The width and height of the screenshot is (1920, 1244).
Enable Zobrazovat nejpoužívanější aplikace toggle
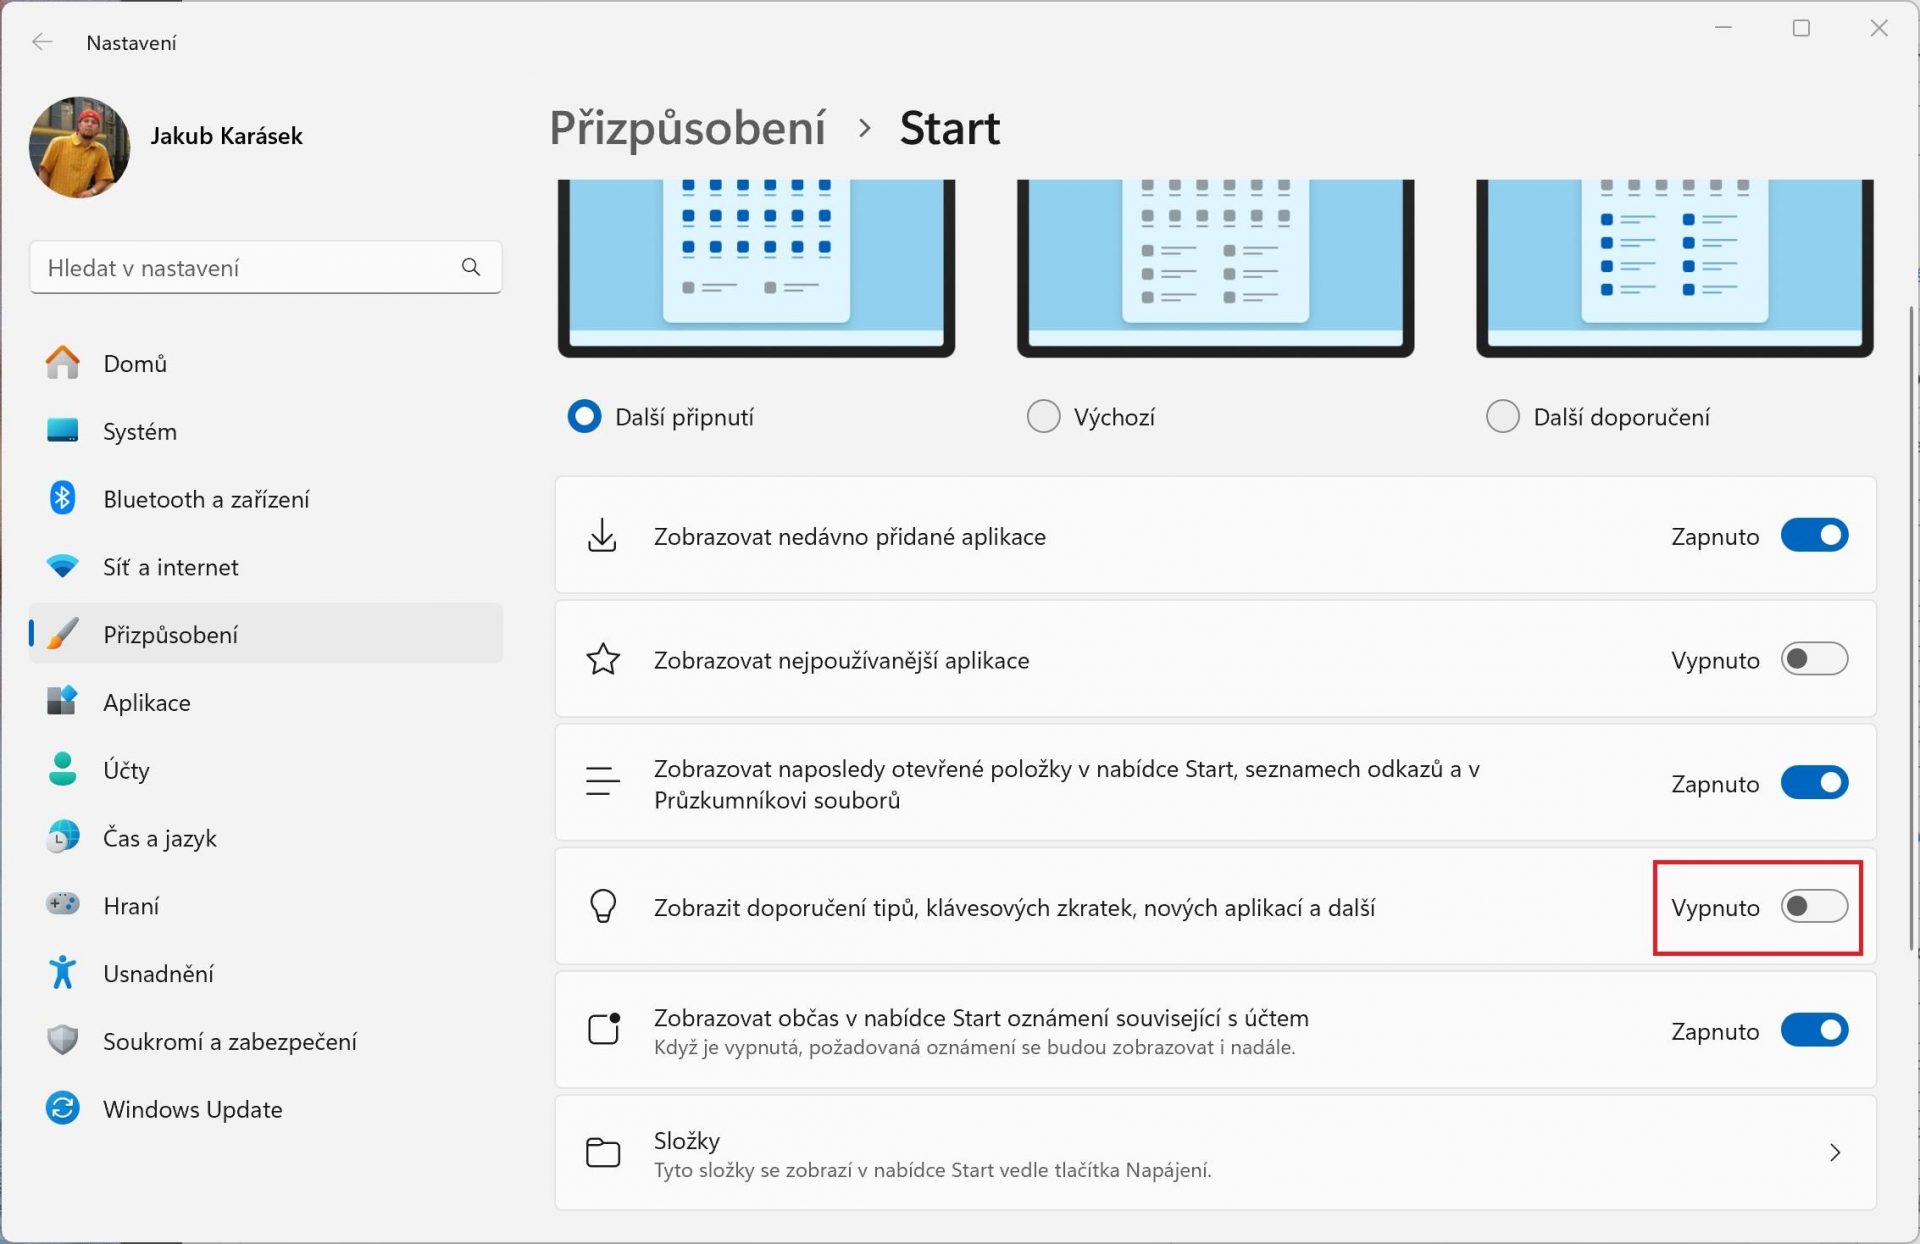coord(1814,659)
